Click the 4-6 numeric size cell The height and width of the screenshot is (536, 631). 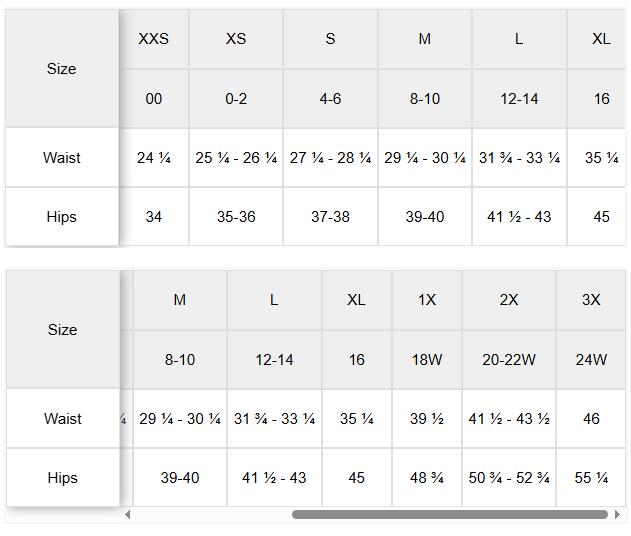click(330, 98)
